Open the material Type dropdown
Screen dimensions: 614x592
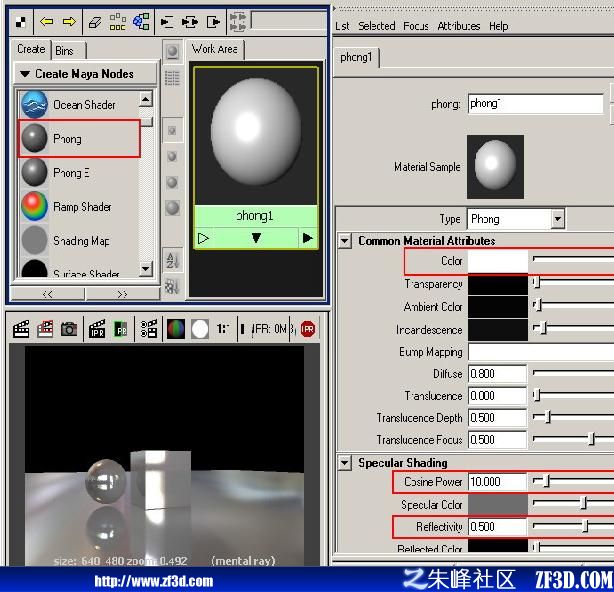tap(558, 219)
